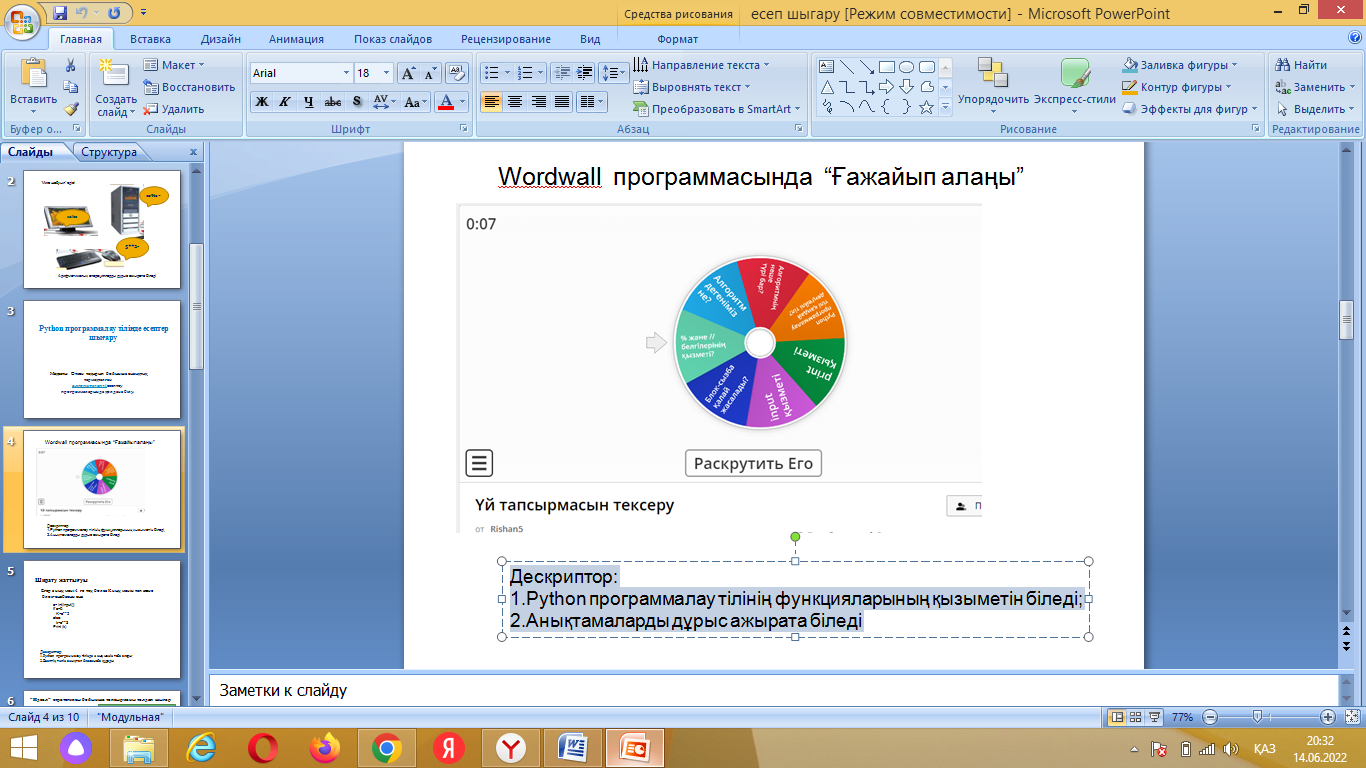Click the zoom slider handle
The height and width of the screenshot is (768, 1366).
coord(1257,717)
